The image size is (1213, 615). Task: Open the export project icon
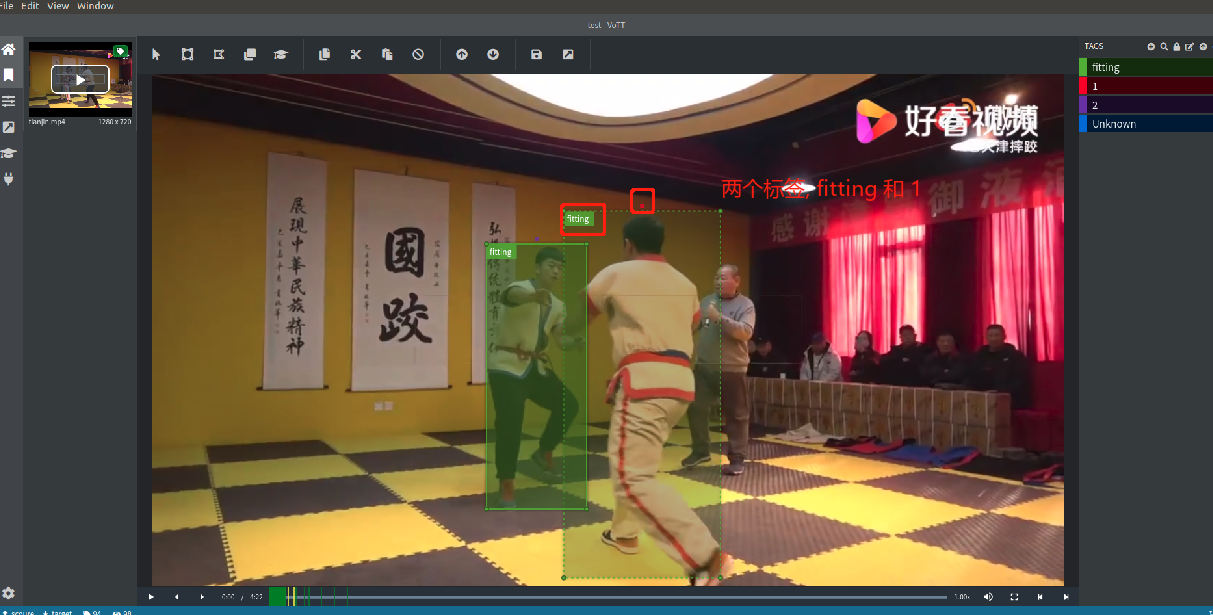click(x=567, y=54)
